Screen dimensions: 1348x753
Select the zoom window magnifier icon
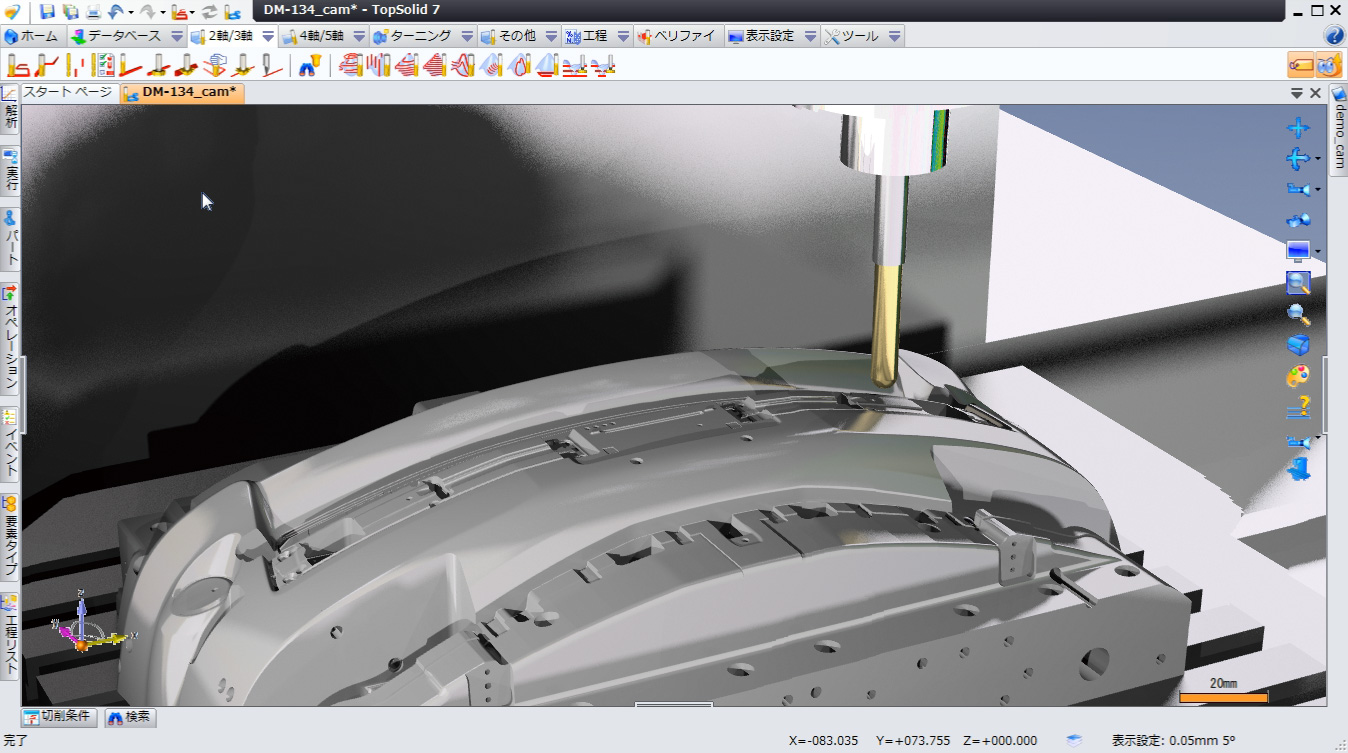[1298, 283]
